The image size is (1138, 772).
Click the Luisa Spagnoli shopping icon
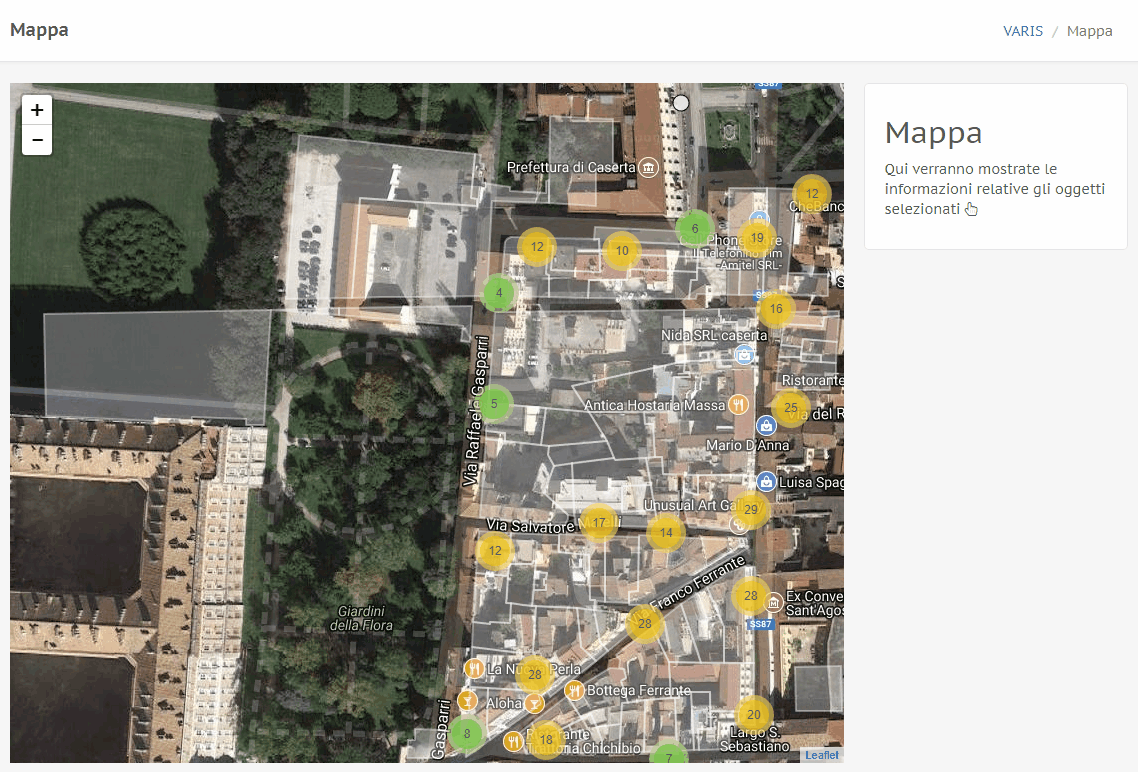click(x=766, y=482)
